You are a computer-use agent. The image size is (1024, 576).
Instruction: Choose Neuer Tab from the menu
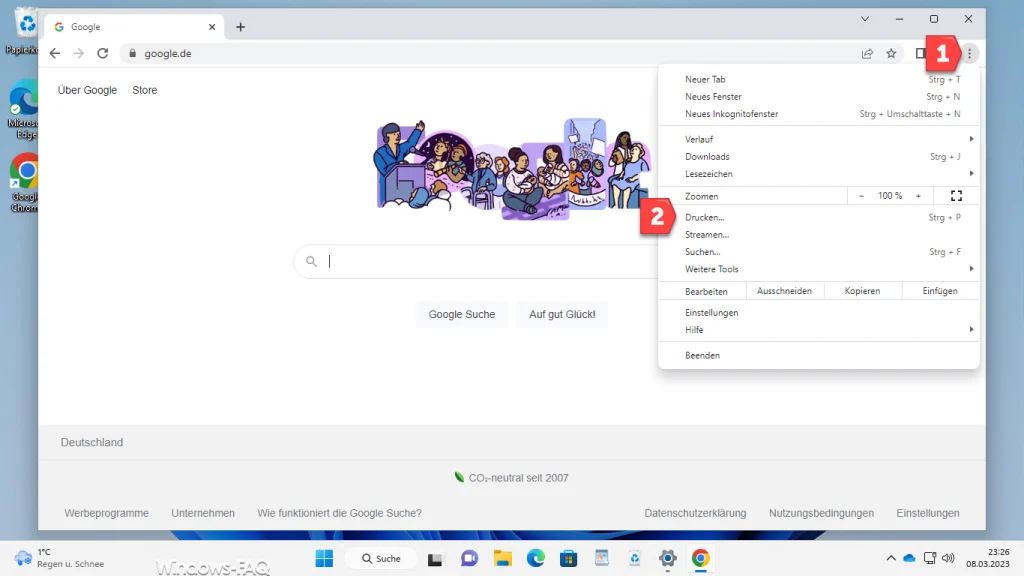818,79
